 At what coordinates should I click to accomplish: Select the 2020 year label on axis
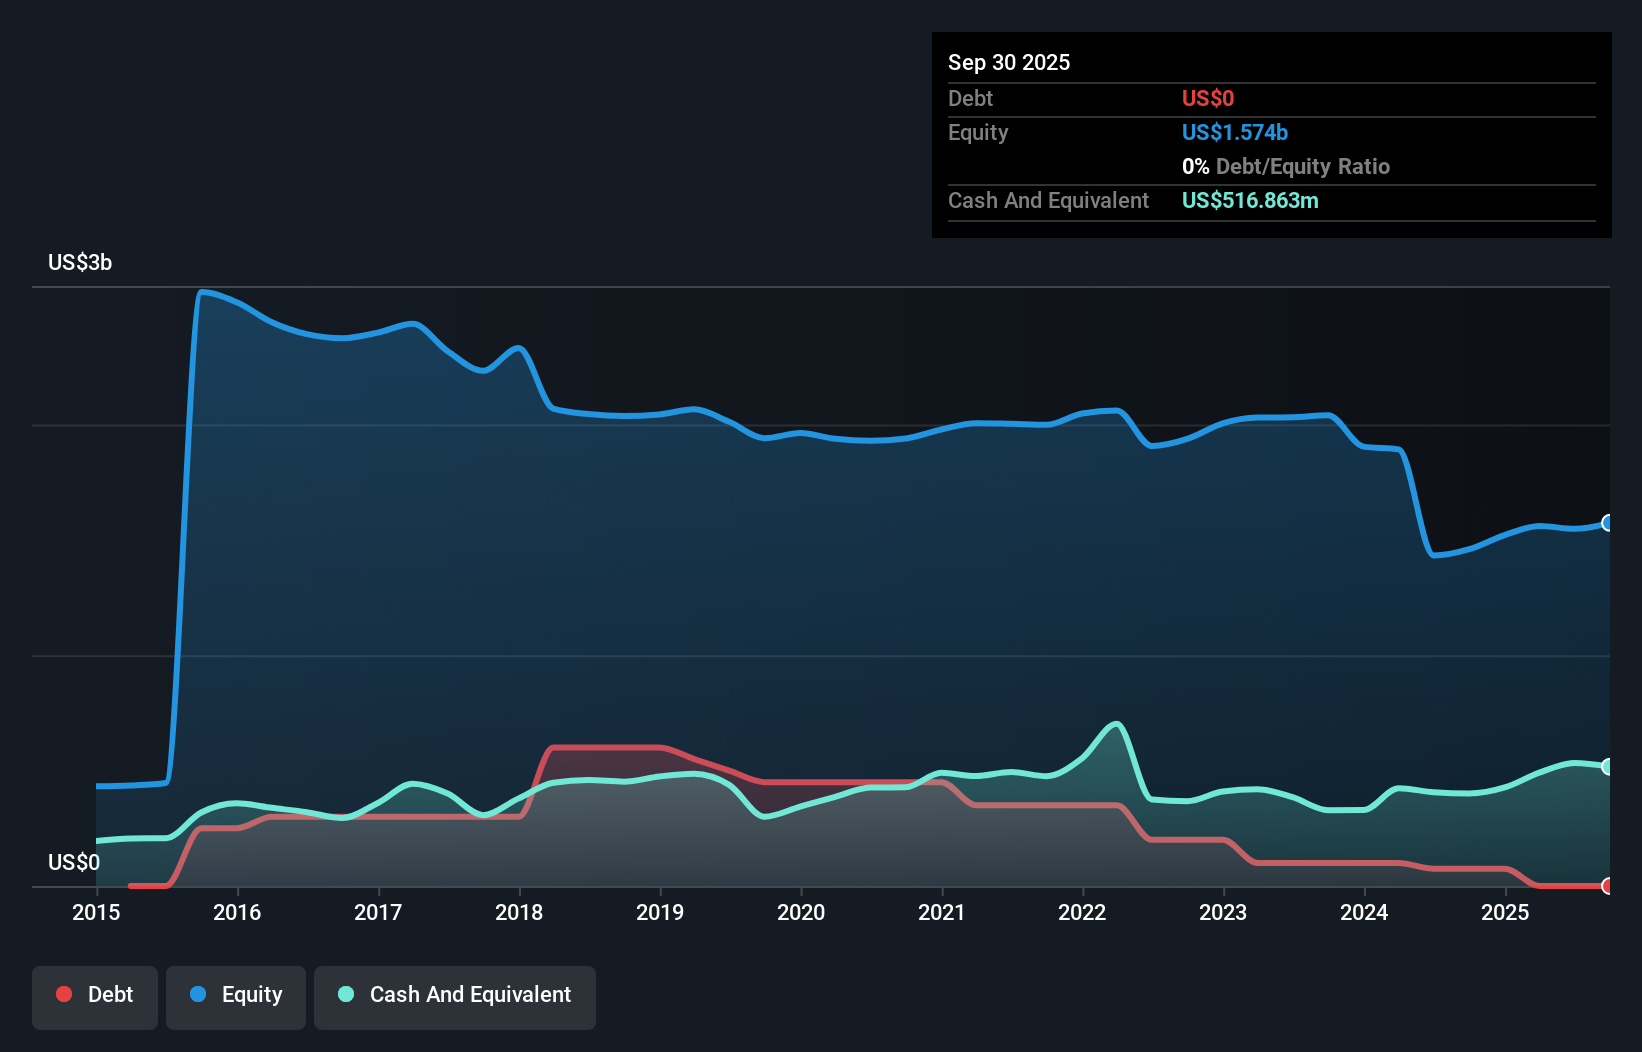pyautogui.click(x=801, y=912)
